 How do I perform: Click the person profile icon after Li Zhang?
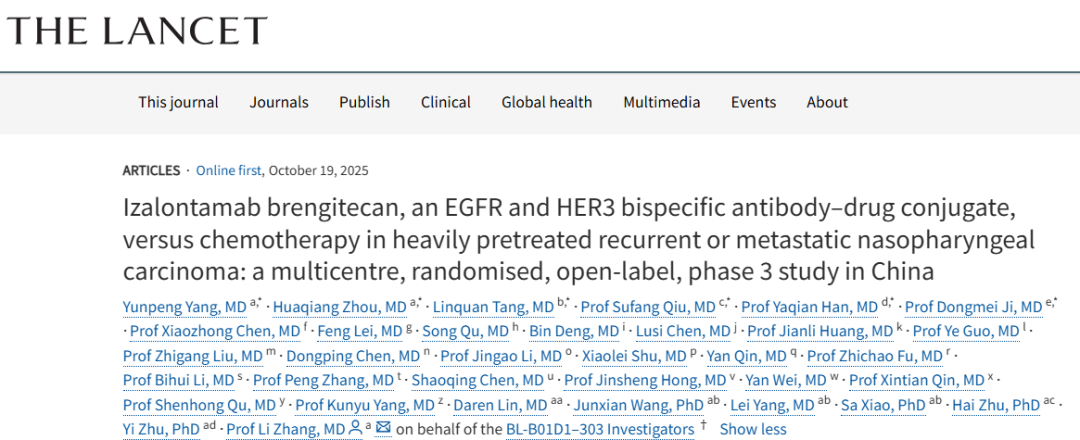(x=354, y=429)
